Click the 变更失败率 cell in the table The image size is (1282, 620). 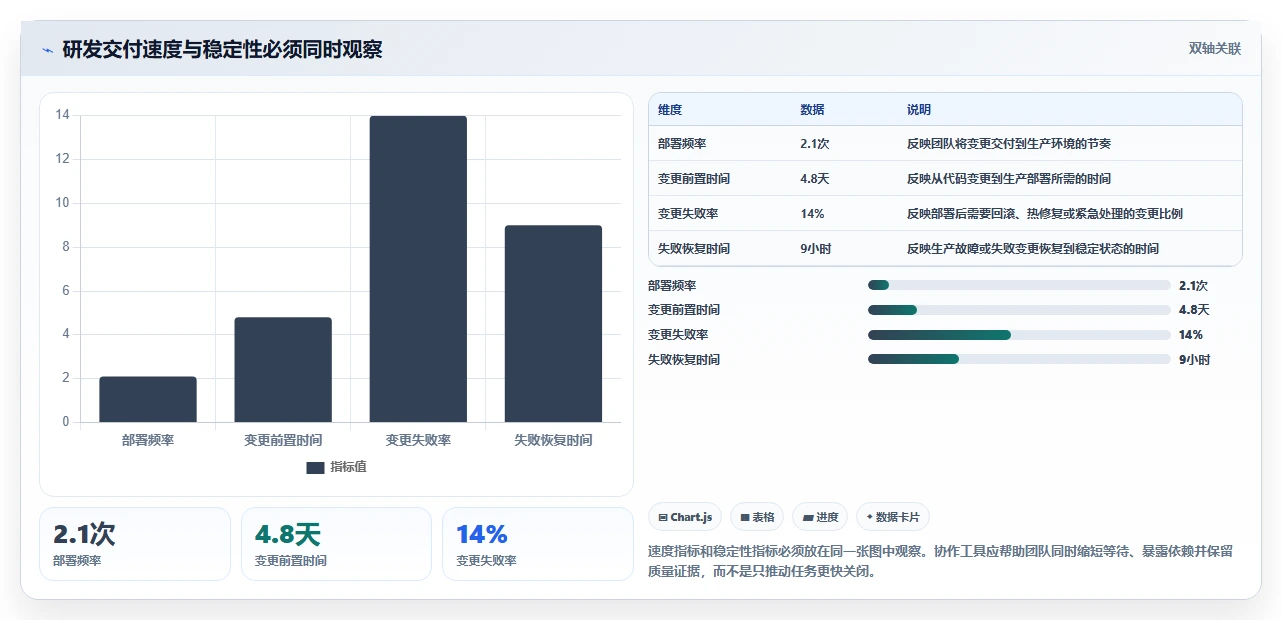[688, 214]
